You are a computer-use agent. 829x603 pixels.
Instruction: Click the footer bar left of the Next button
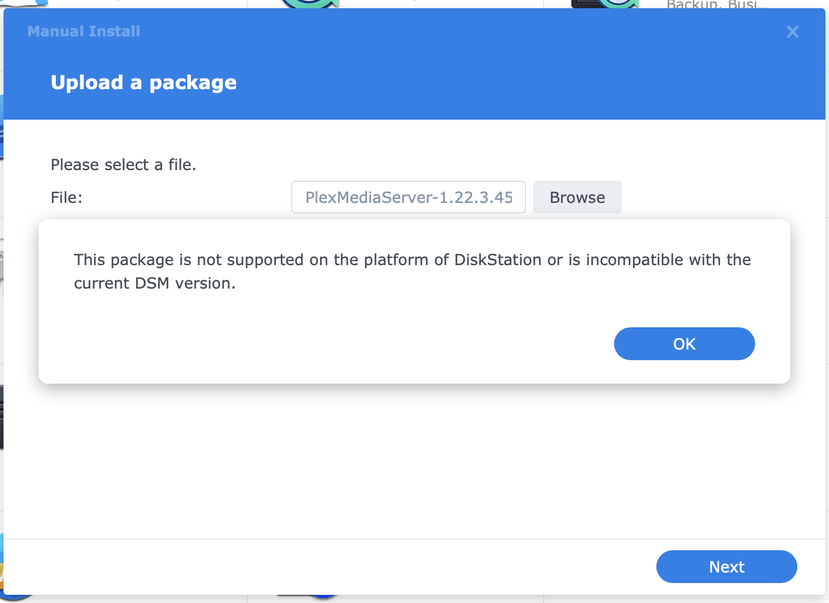coord(300,567)
